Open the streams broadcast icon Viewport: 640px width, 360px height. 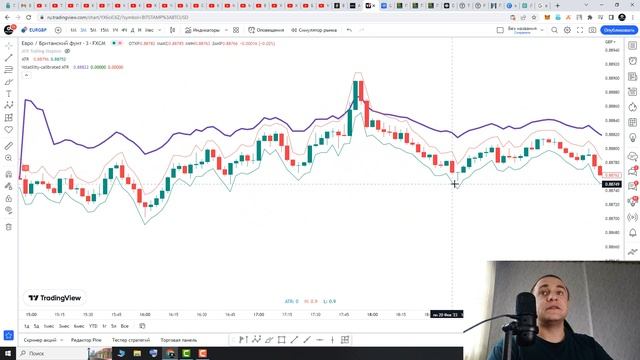632,217
